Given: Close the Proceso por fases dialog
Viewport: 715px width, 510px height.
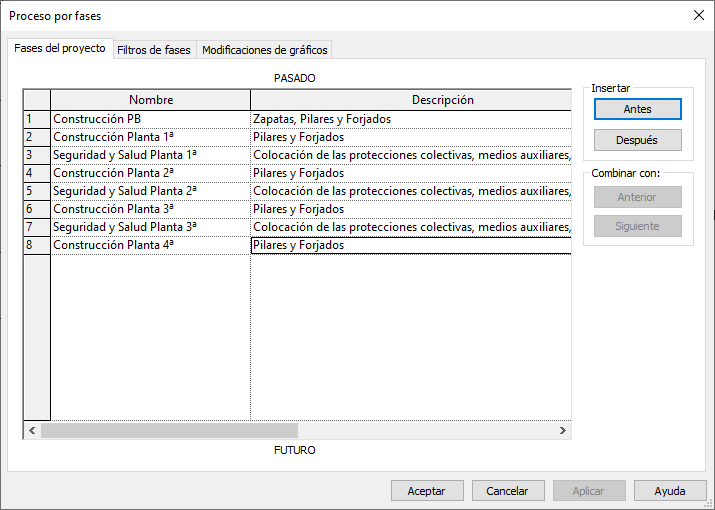Looking at the screenshot, I should [x=697, y=15].
